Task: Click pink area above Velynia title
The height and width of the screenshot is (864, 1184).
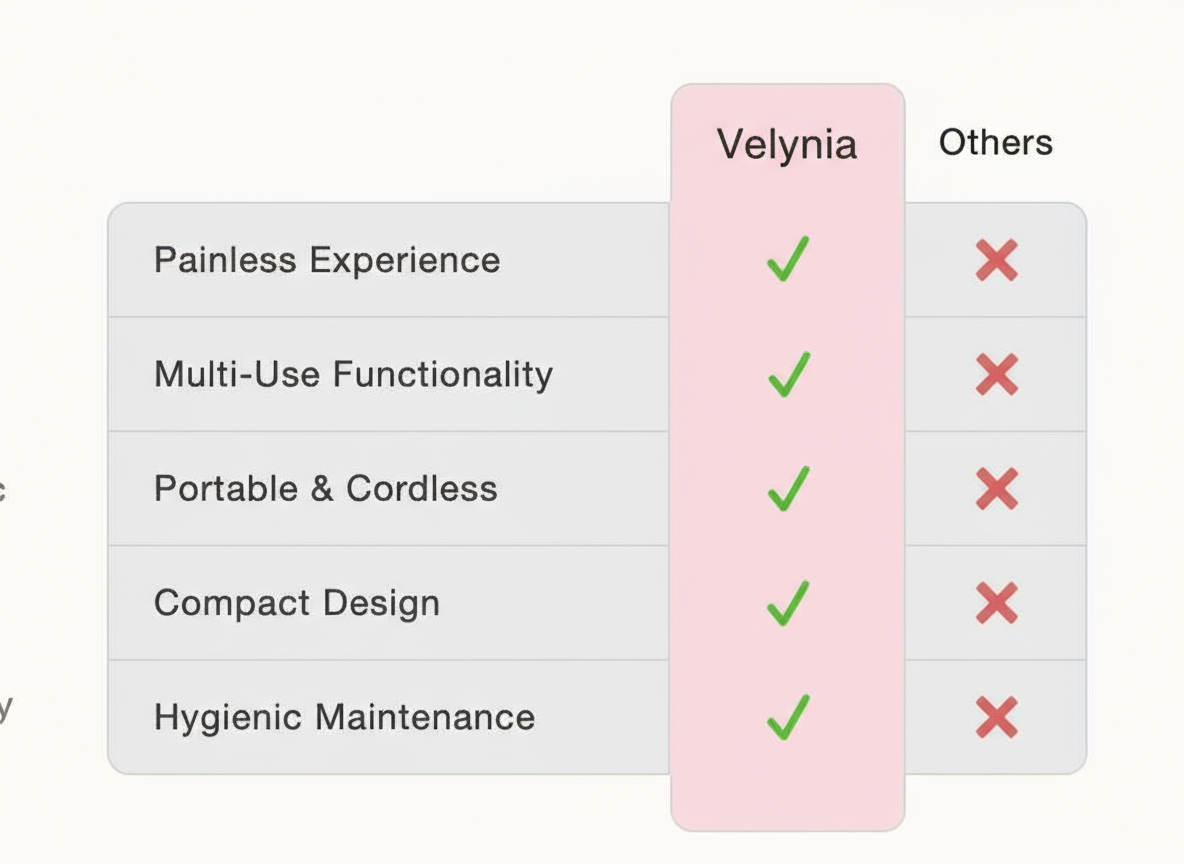Action: click(787, 102)
